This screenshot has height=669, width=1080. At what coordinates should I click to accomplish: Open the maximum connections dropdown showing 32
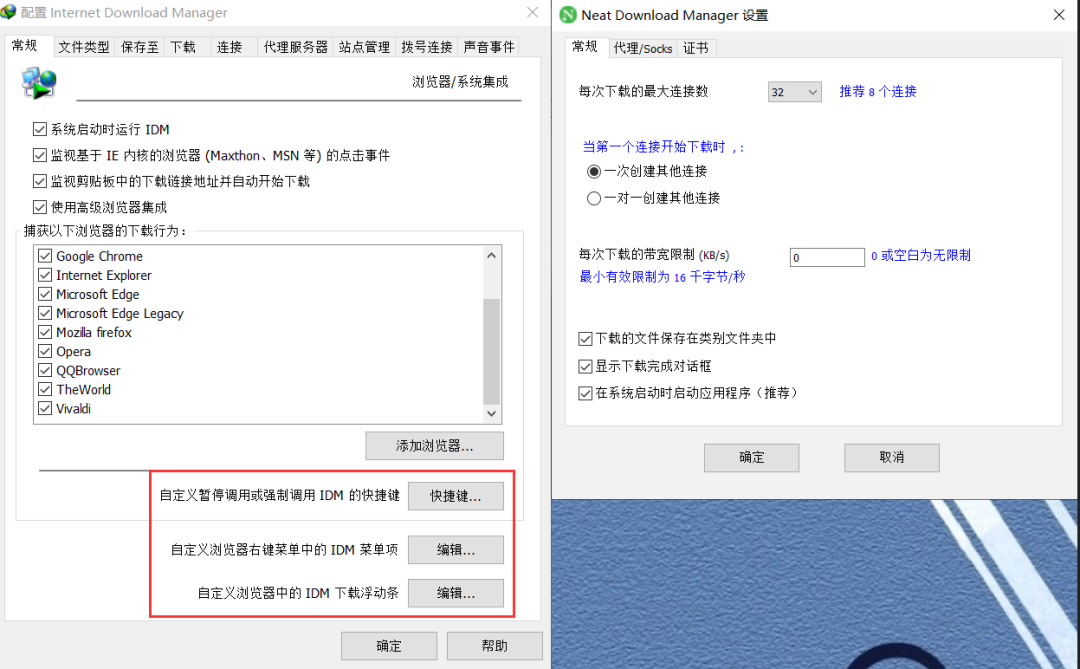click(794, 91)
